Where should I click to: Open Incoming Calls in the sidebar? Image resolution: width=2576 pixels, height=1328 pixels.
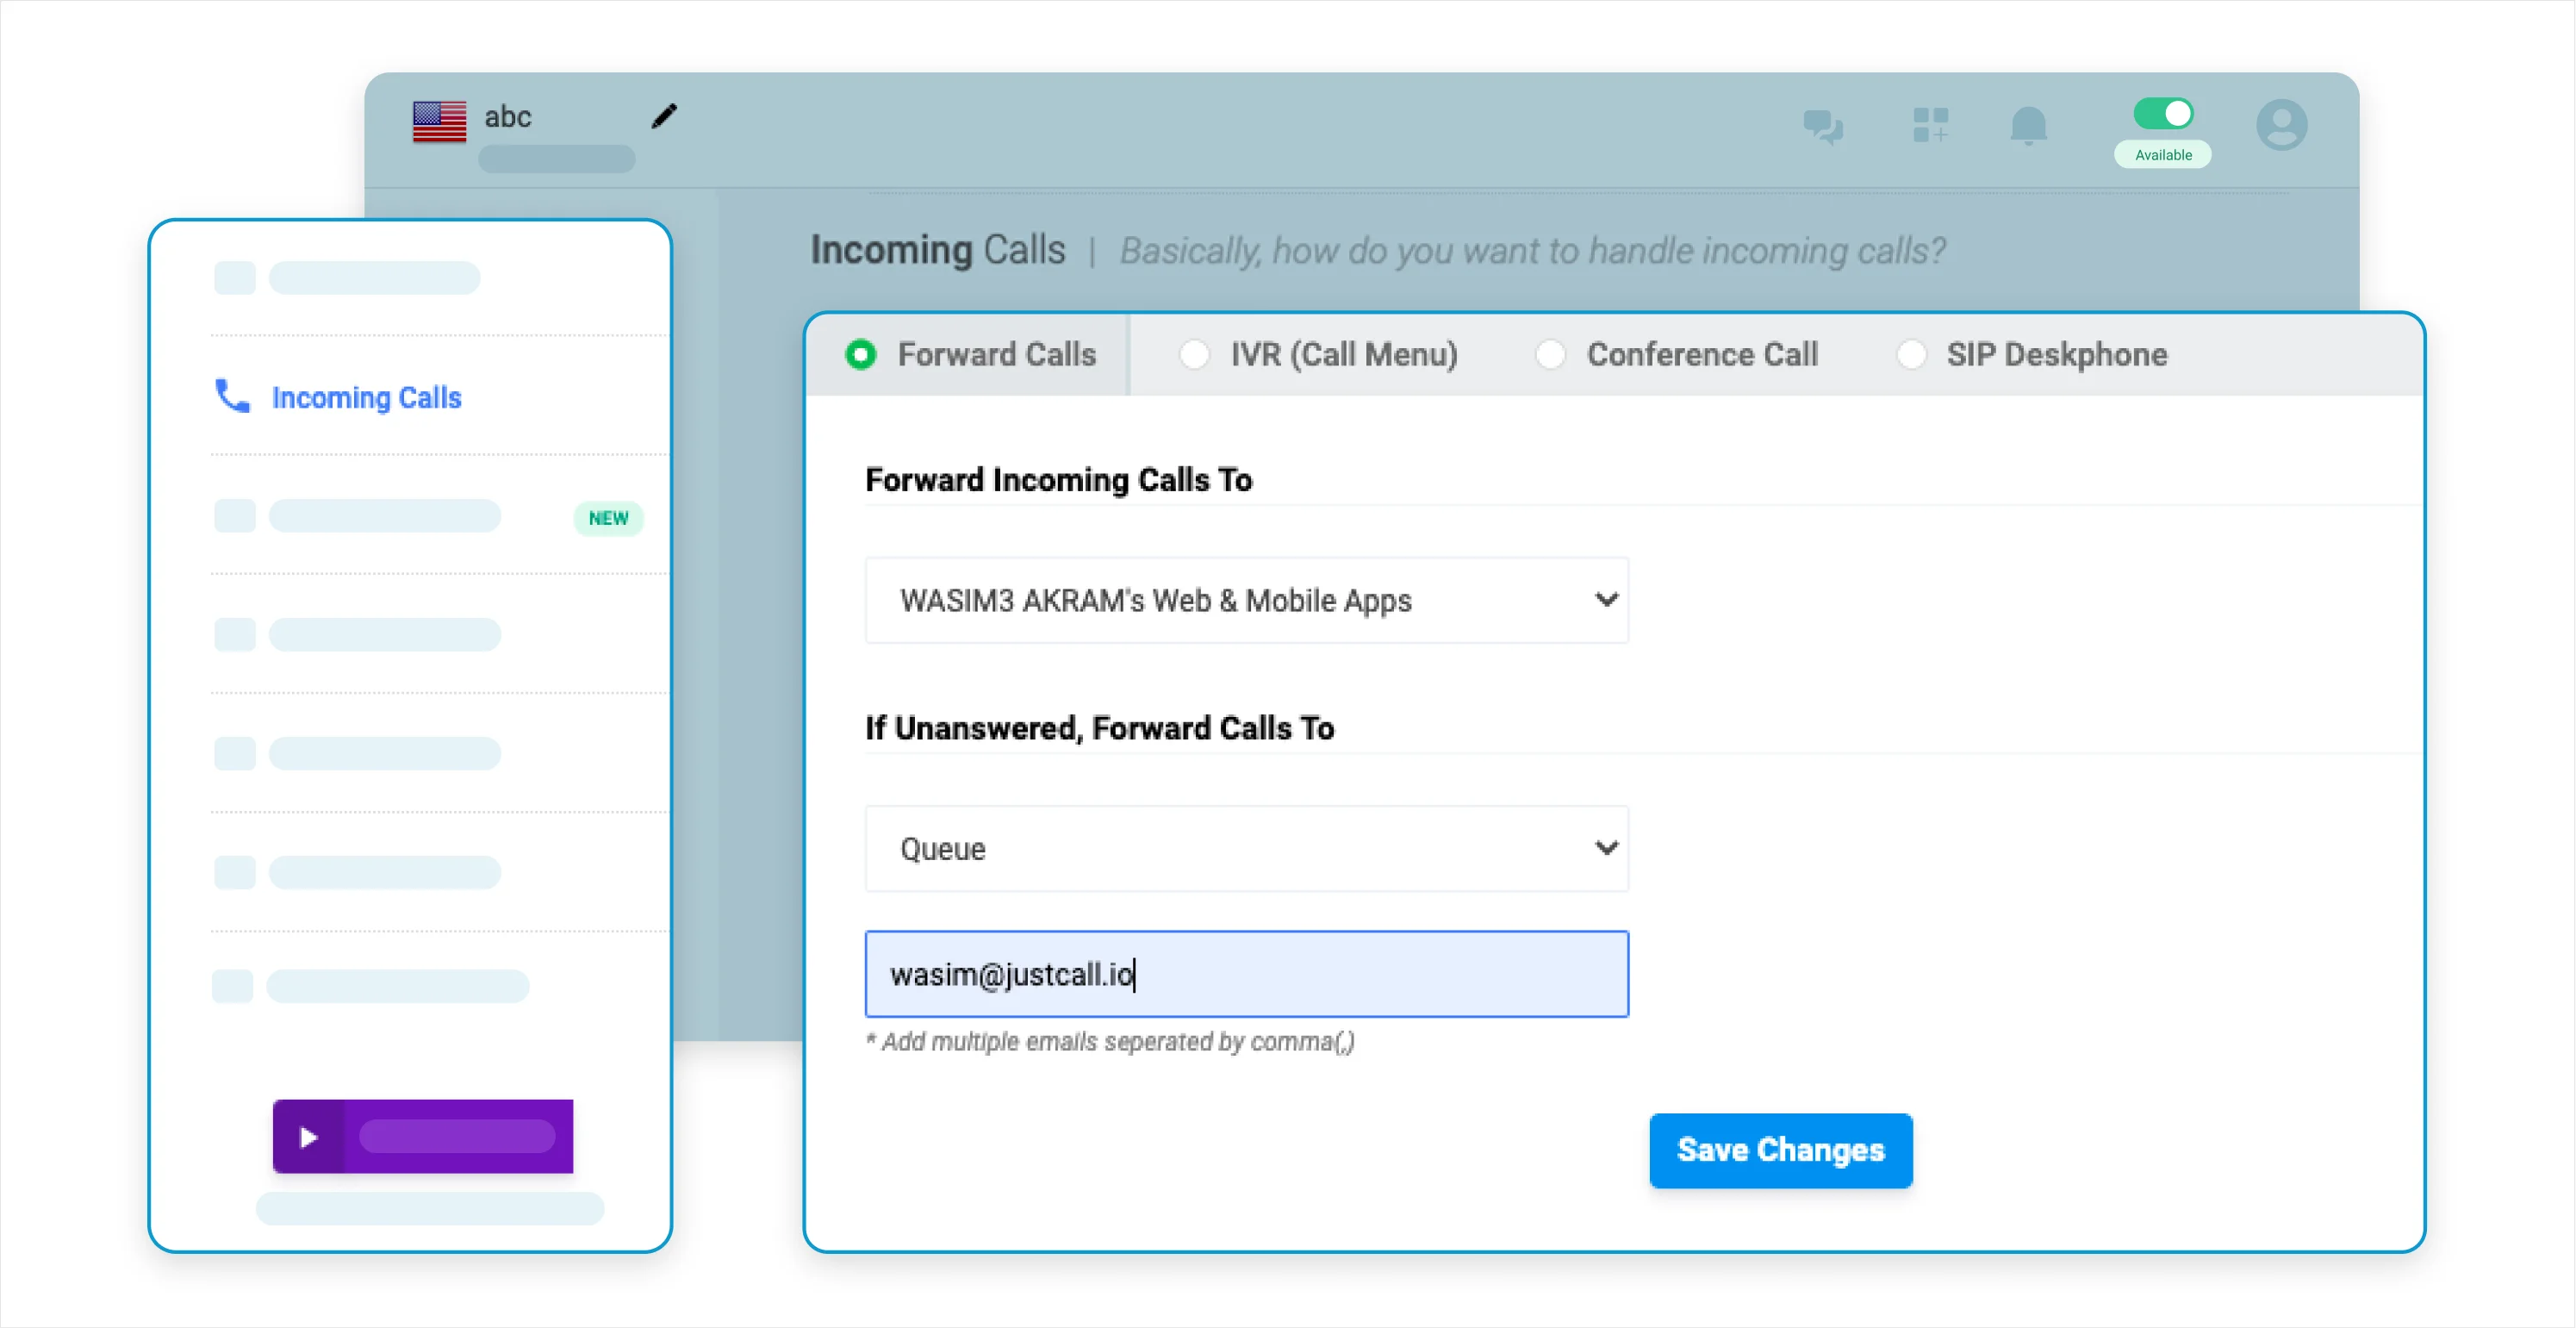pyautogui.click(x=366, y=398)
